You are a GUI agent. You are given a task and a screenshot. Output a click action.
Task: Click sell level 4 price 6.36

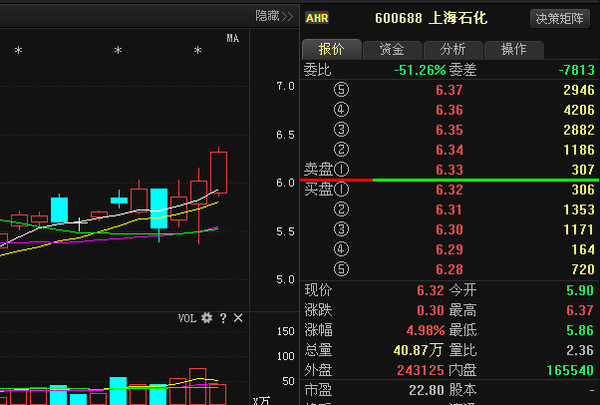pos(449,110)
